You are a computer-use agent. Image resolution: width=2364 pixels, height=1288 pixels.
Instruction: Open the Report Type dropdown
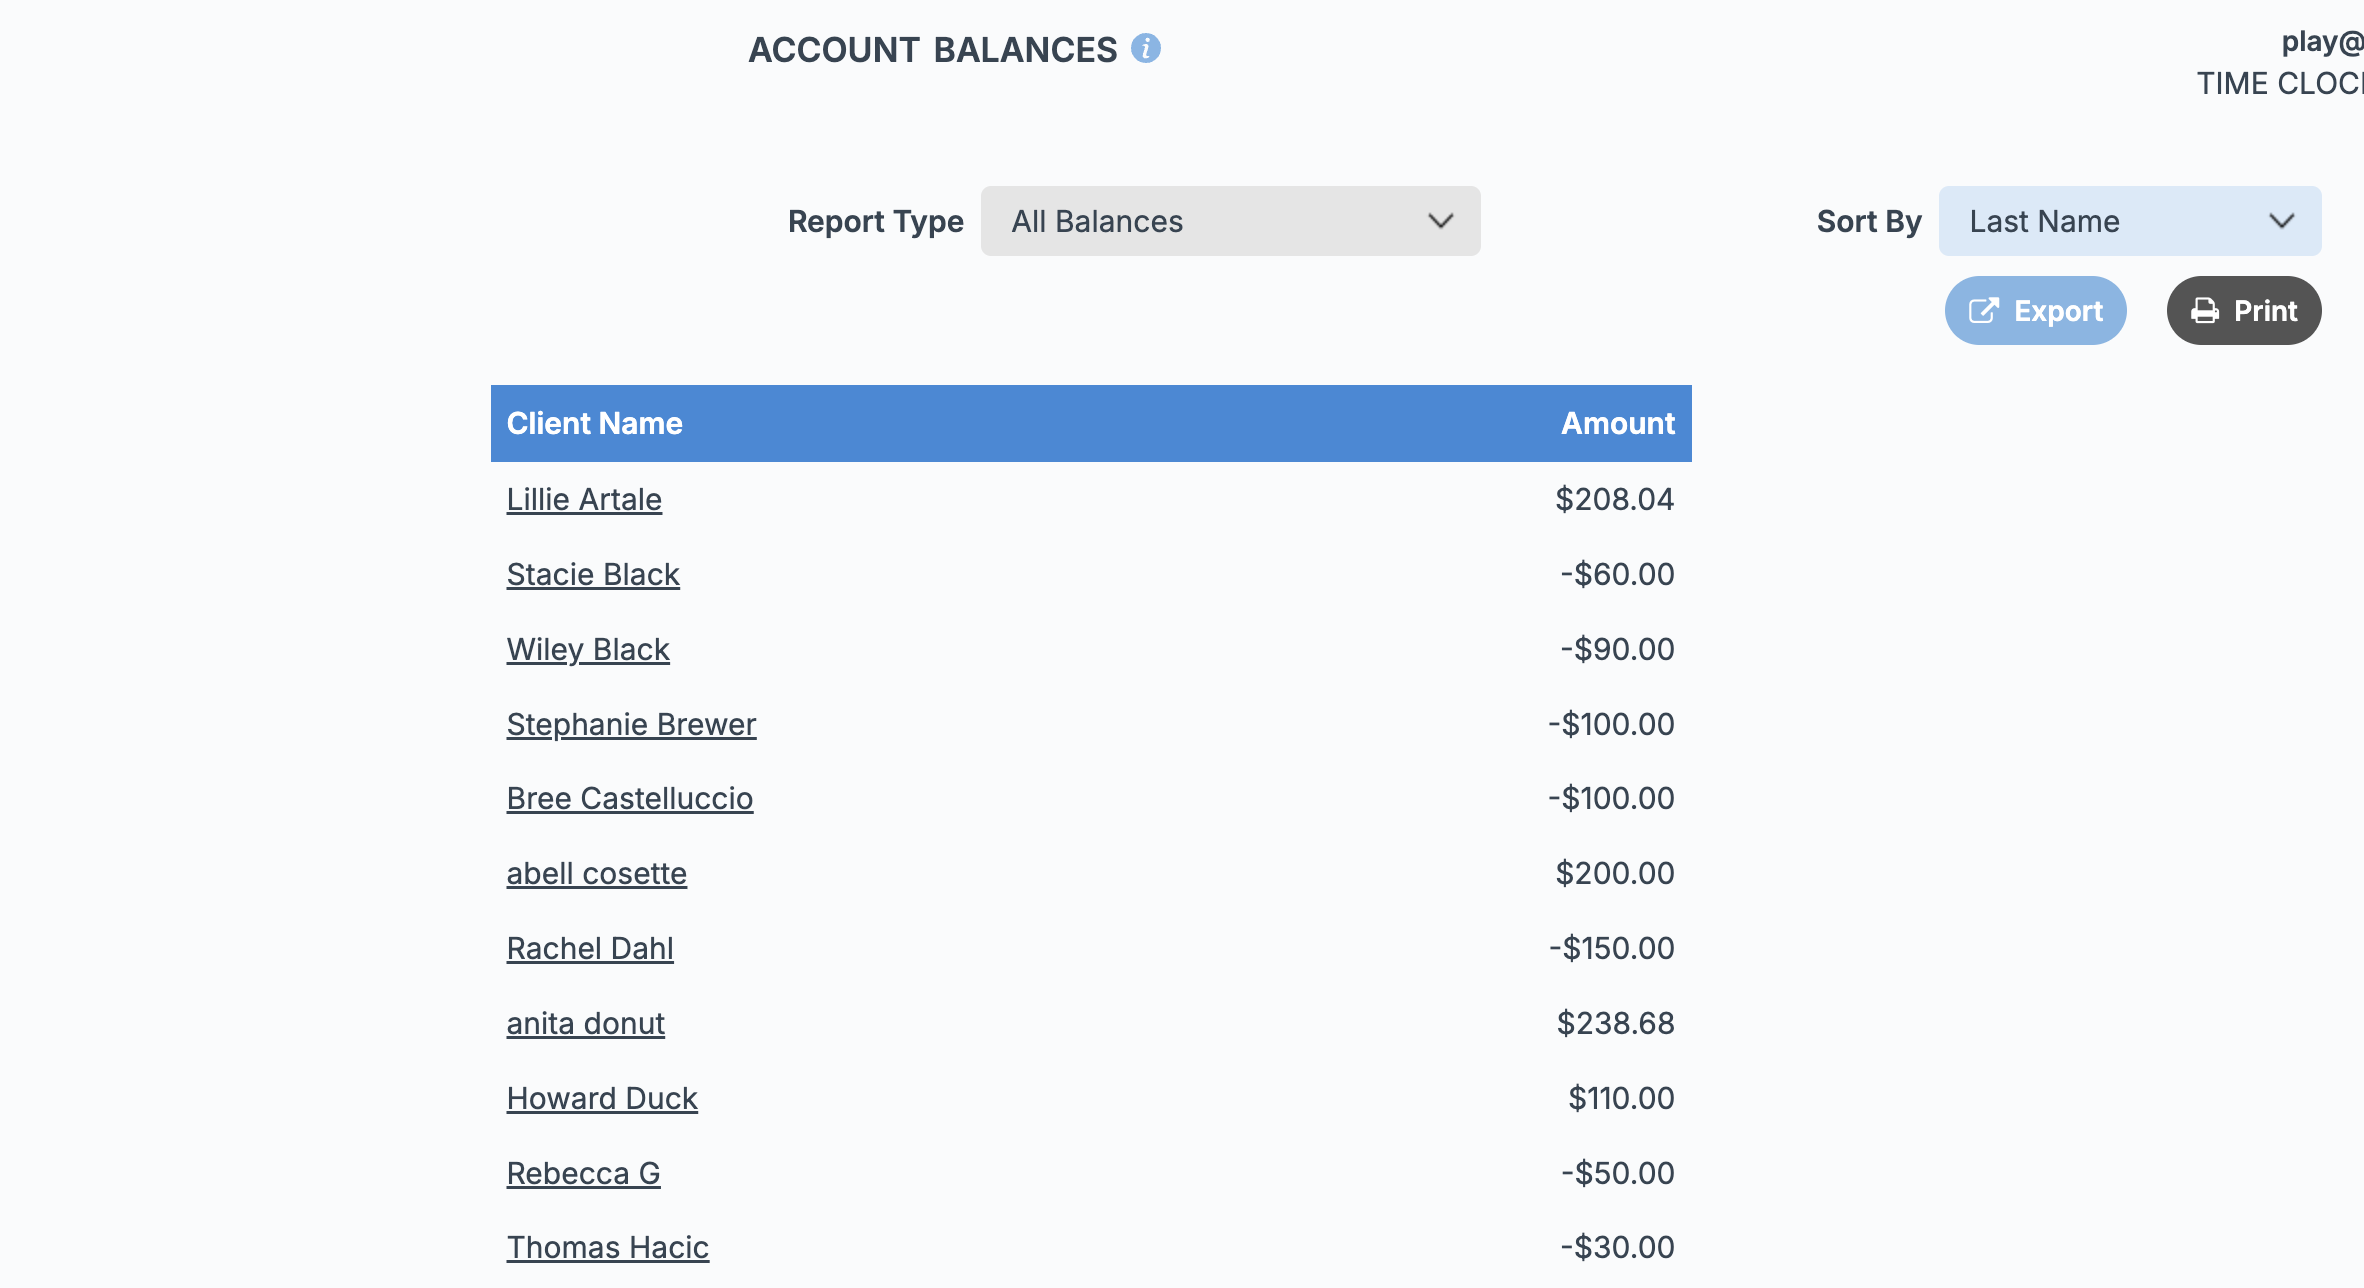pyautogui.click(x=1229, y=221)
